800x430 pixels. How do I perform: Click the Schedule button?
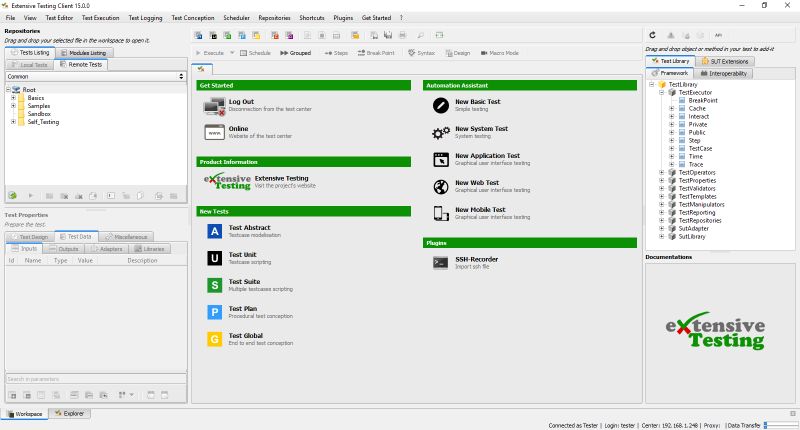tap(255, 53)
